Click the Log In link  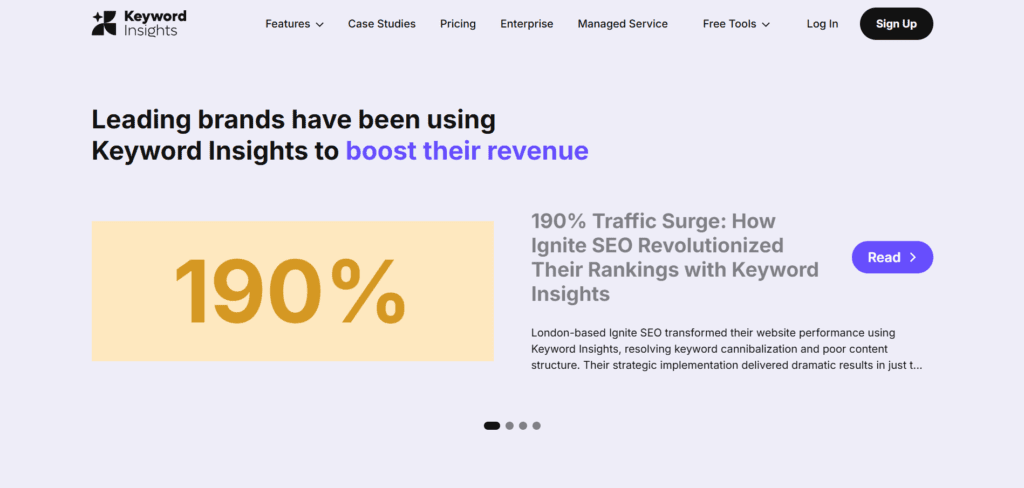pos(822,24)
